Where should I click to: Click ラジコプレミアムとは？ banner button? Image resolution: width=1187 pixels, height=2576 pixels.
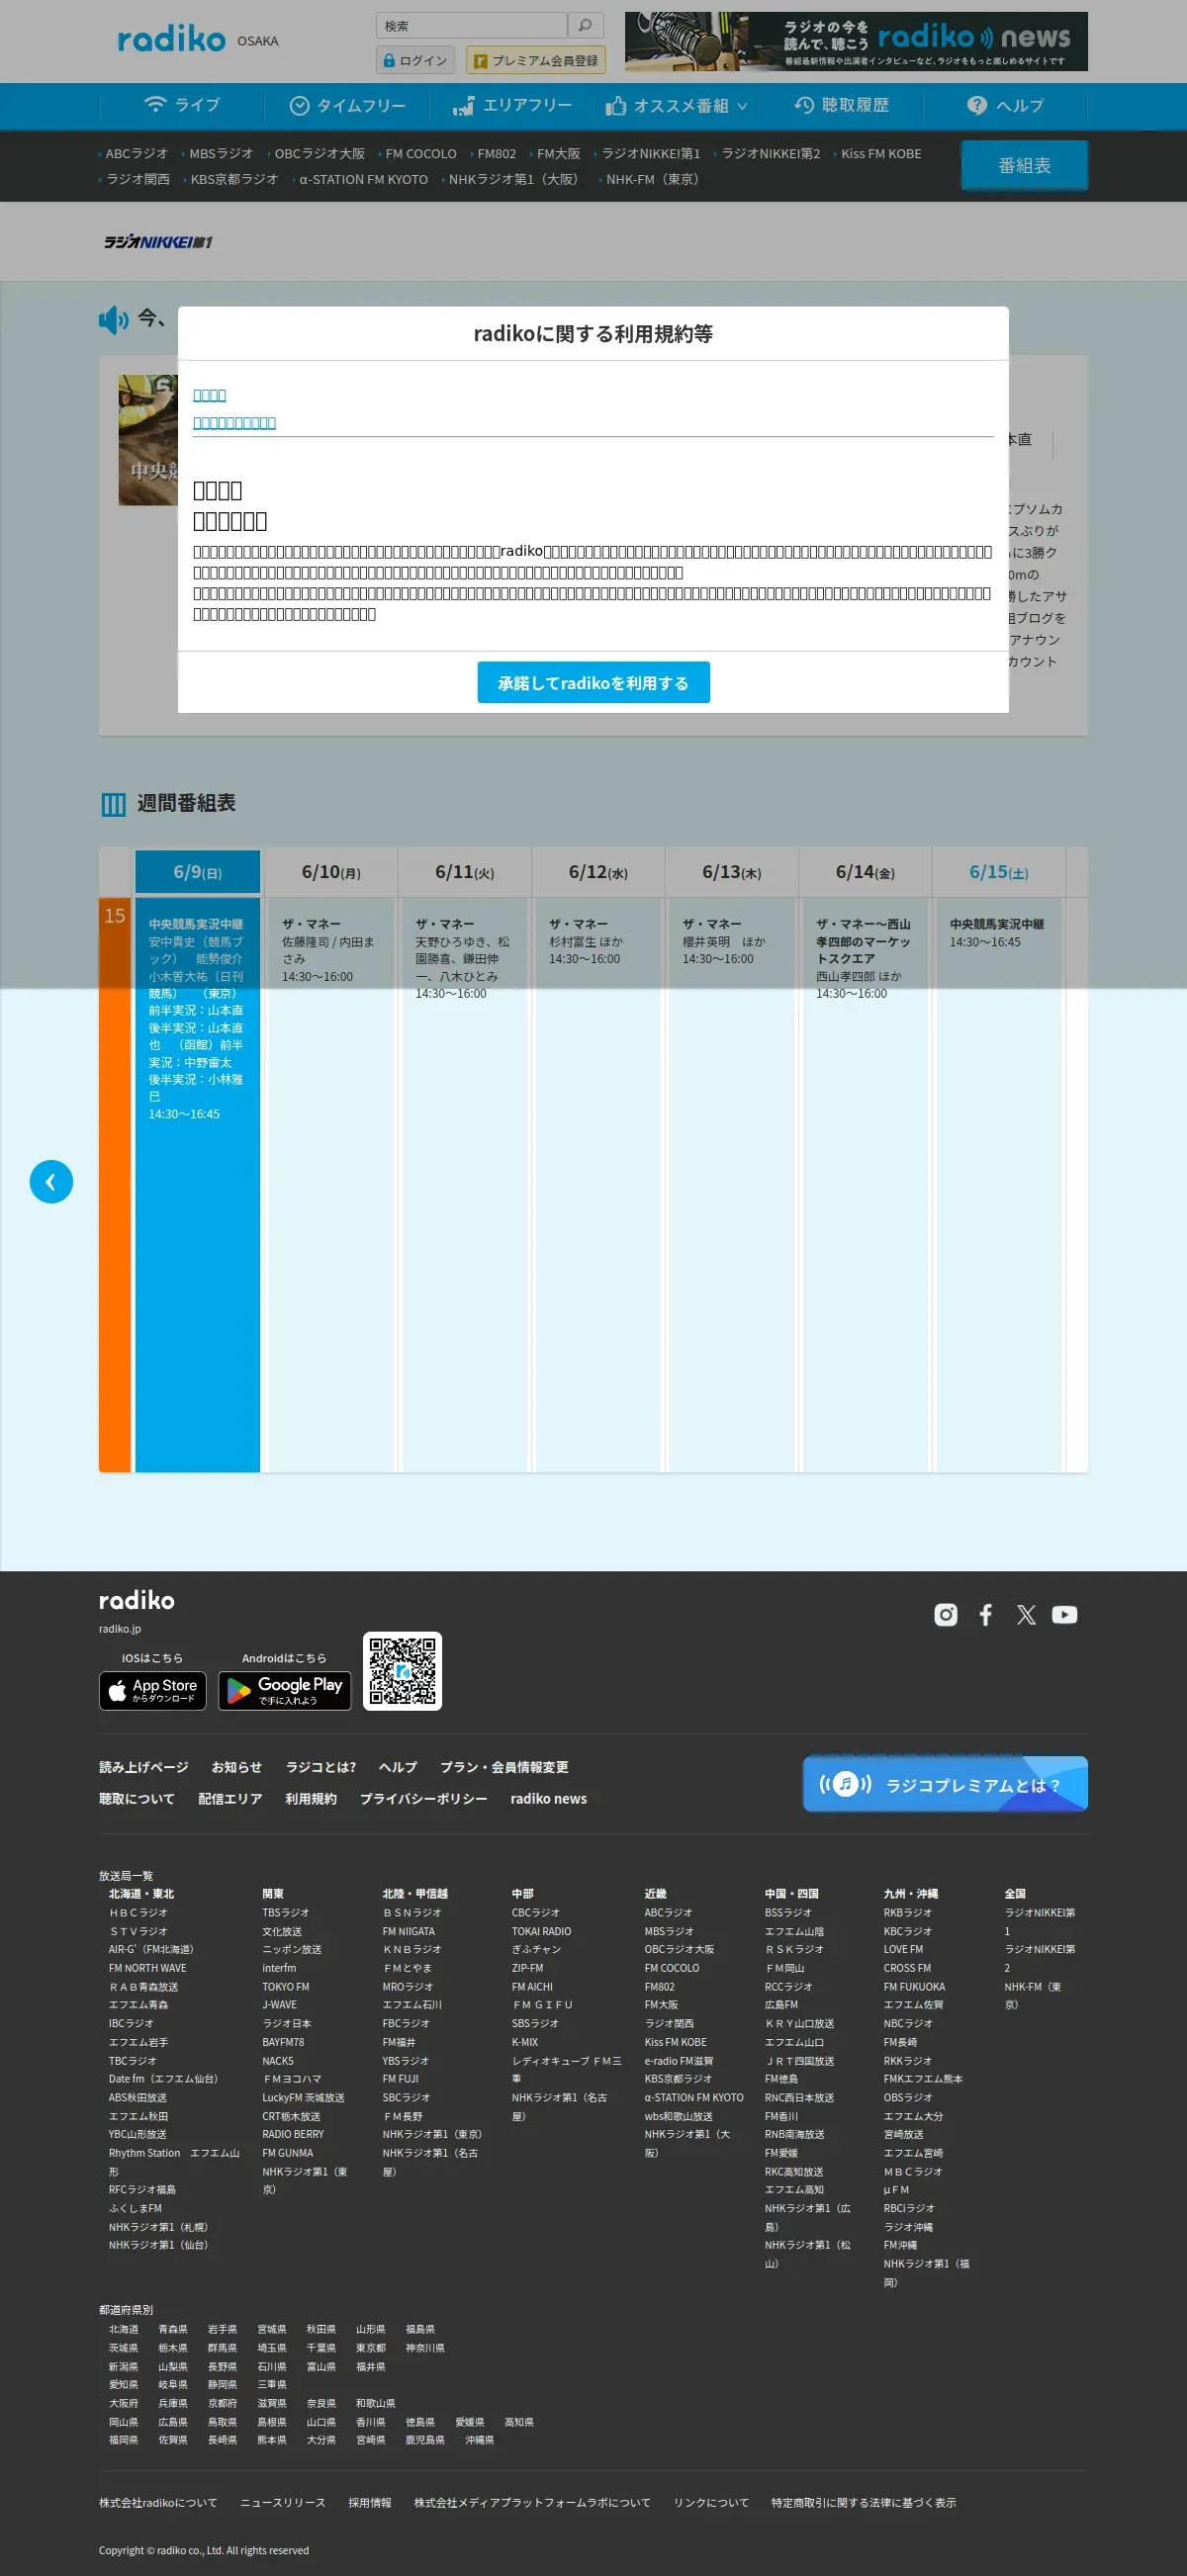[945, 1784]
